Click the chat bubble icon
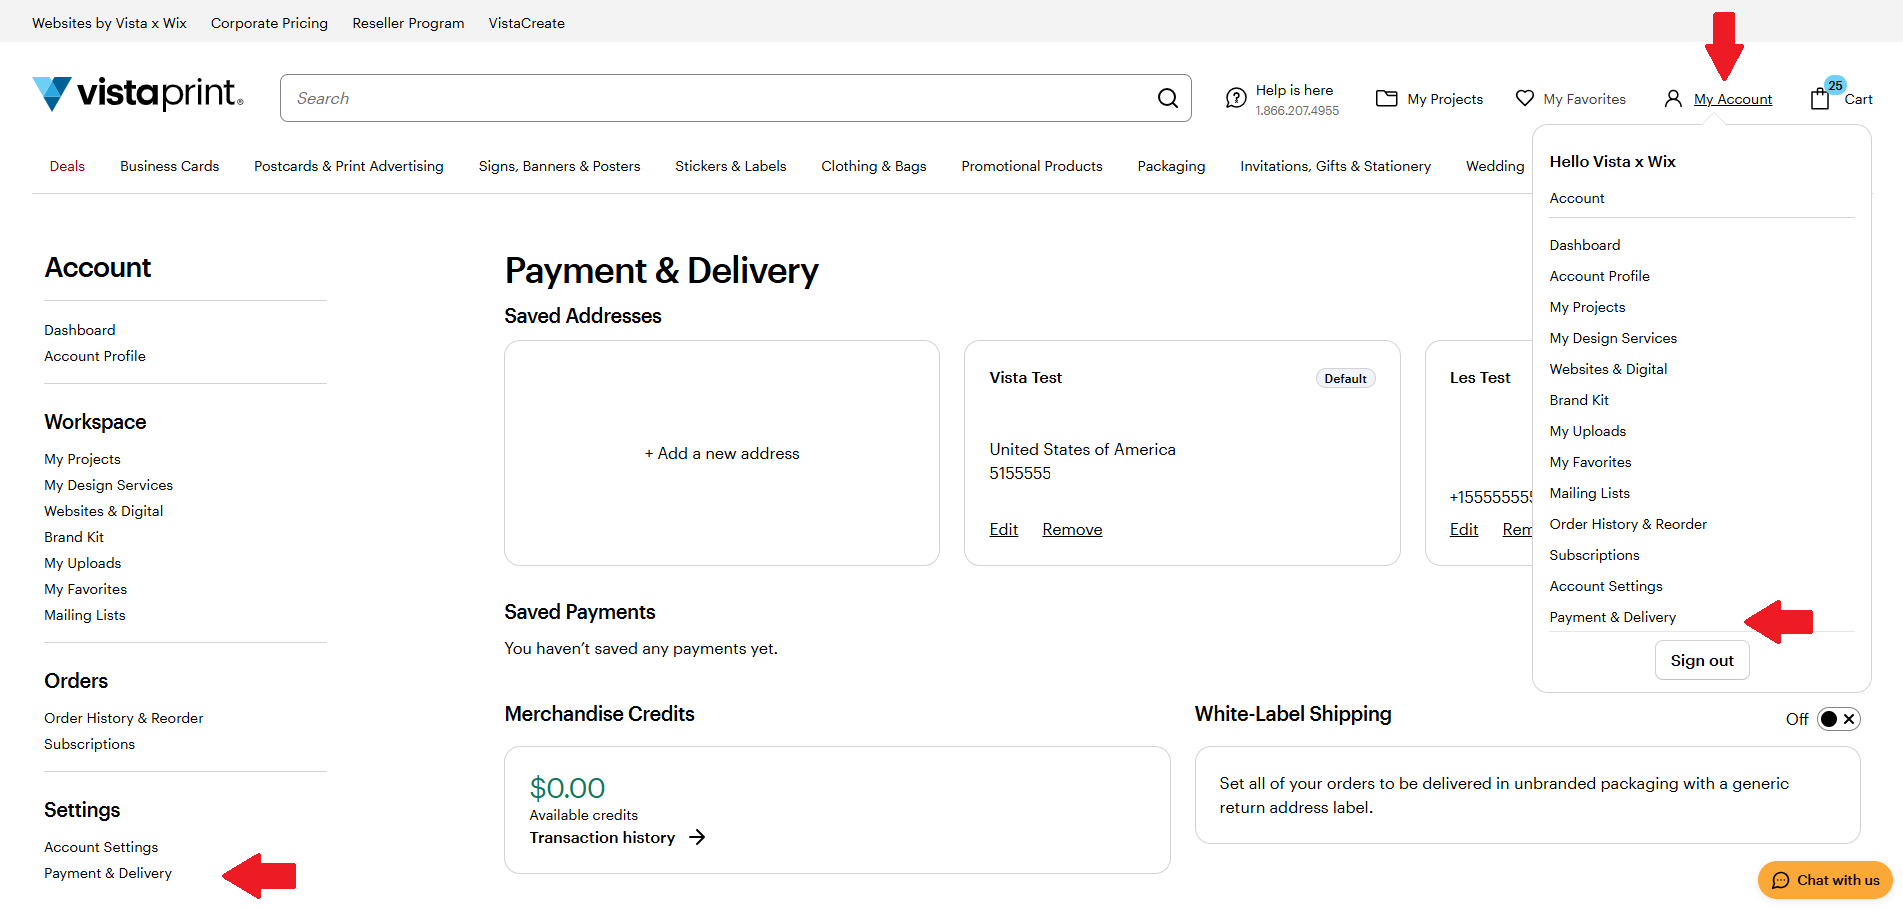The width and height of the screenshot is (1903, 910). point(1780,880)
